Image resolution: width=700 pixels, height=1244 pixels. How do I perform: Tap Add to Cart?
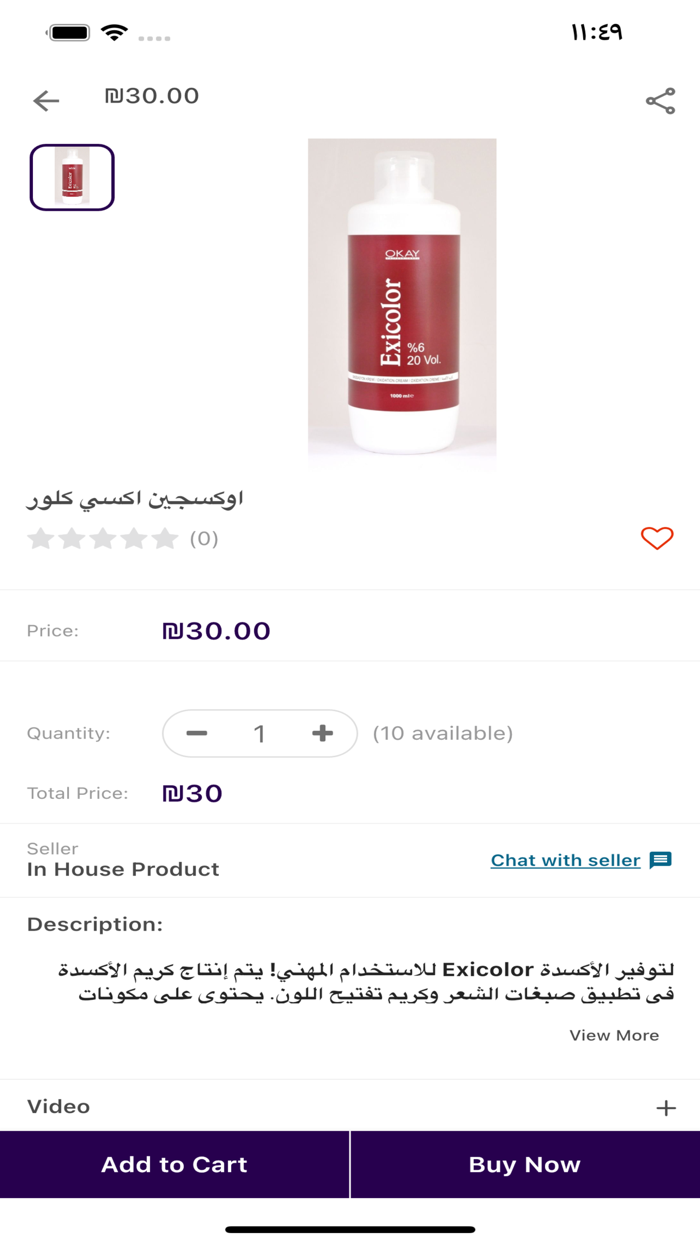[x=174, y=1164]
